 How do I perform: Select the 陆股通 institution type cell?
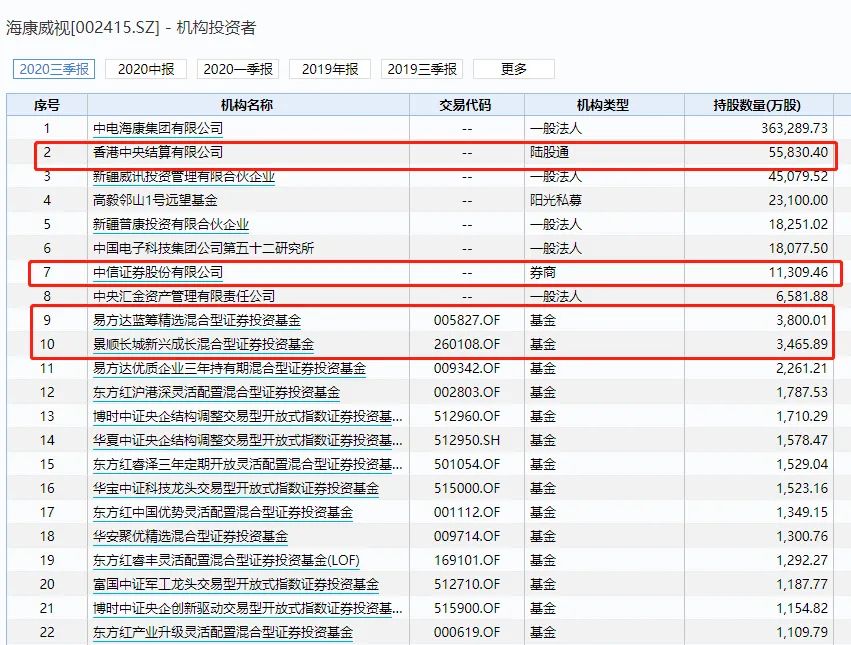[x=549, y=153]
